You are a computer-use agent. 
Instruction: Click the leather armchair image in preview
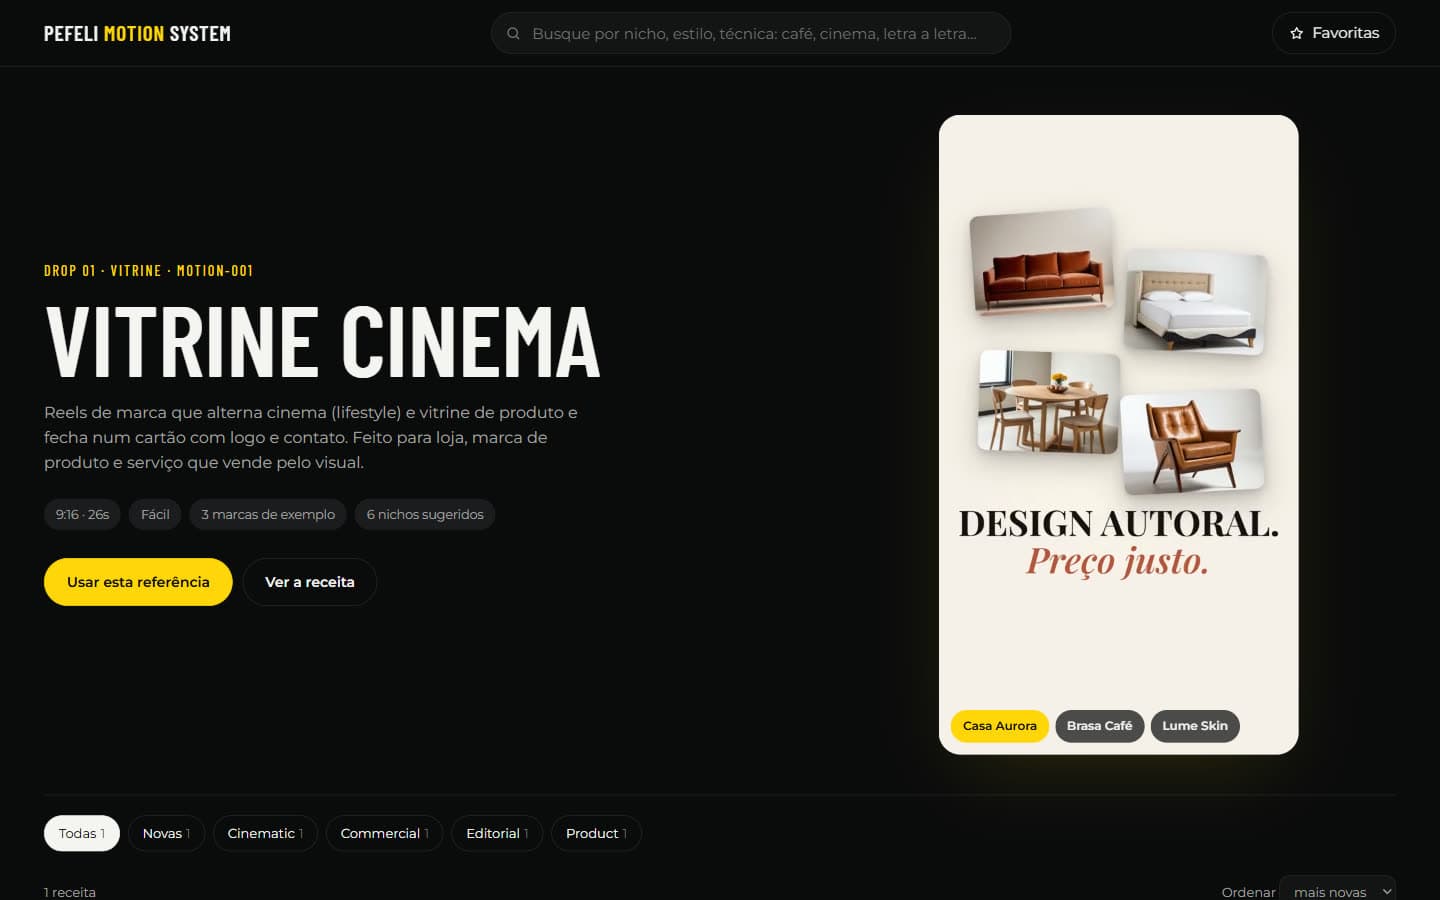[x=1192, y=442]
